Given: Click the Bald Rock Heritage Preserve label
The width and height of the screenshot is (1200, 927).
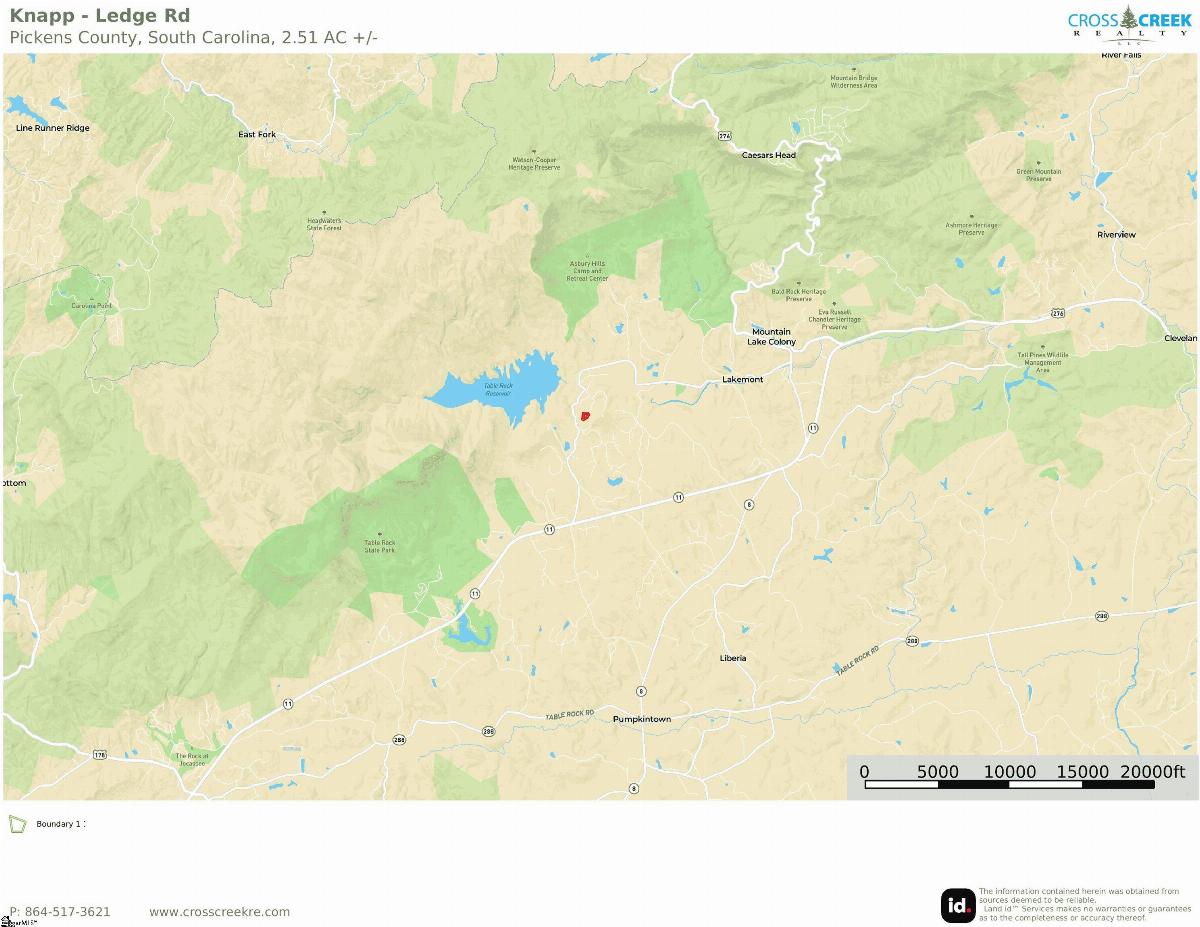Looking at the screenshot, I should pos(798,295).
